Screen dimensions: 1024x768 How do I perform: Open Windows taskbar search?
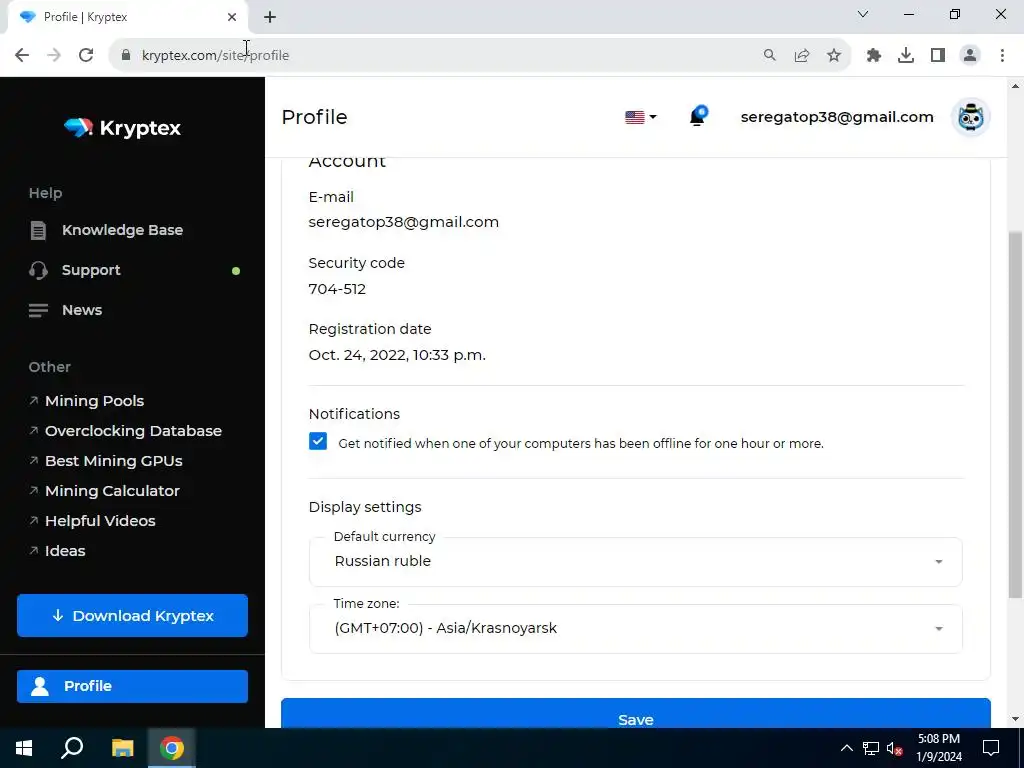coord(72,748)
